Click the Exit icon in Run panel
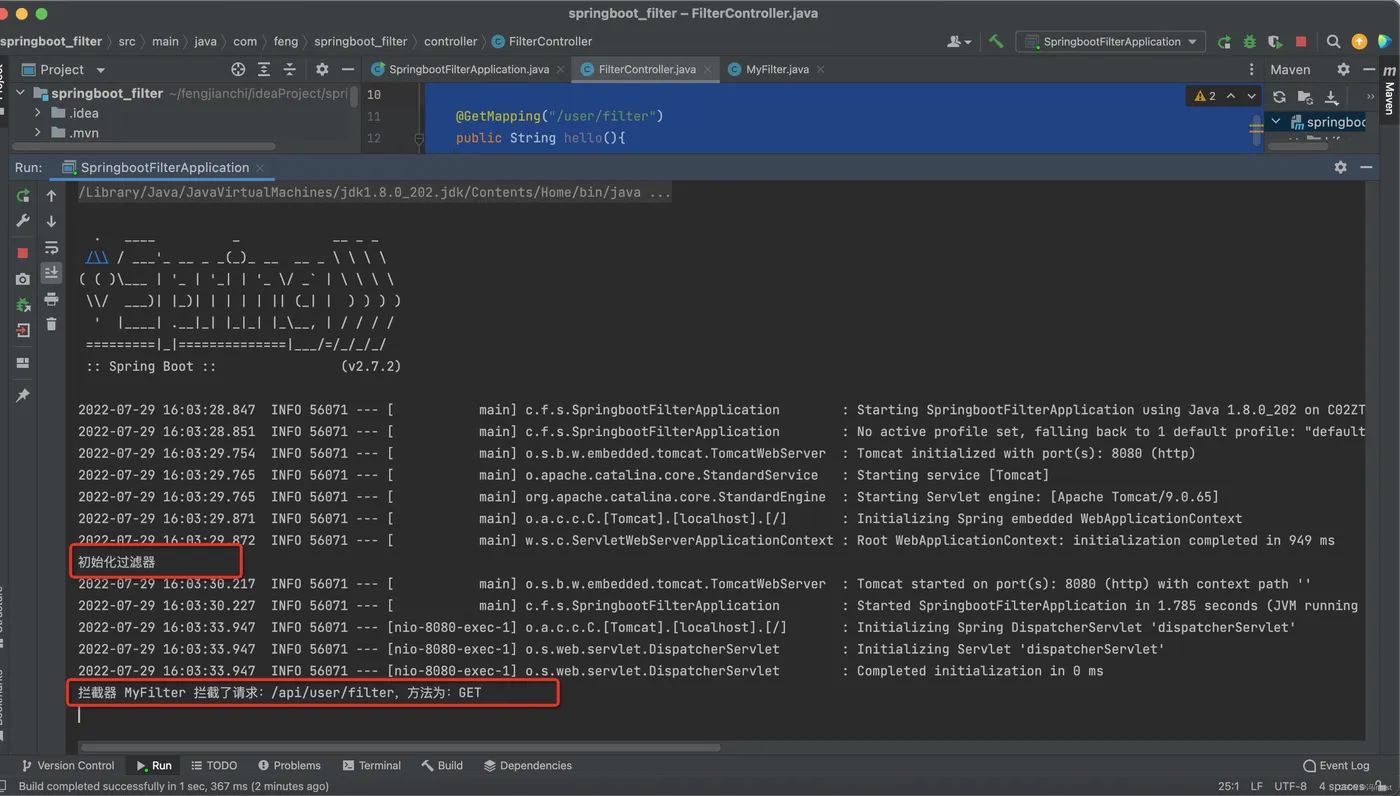The image size is (1400, 796). coord(23,330)
